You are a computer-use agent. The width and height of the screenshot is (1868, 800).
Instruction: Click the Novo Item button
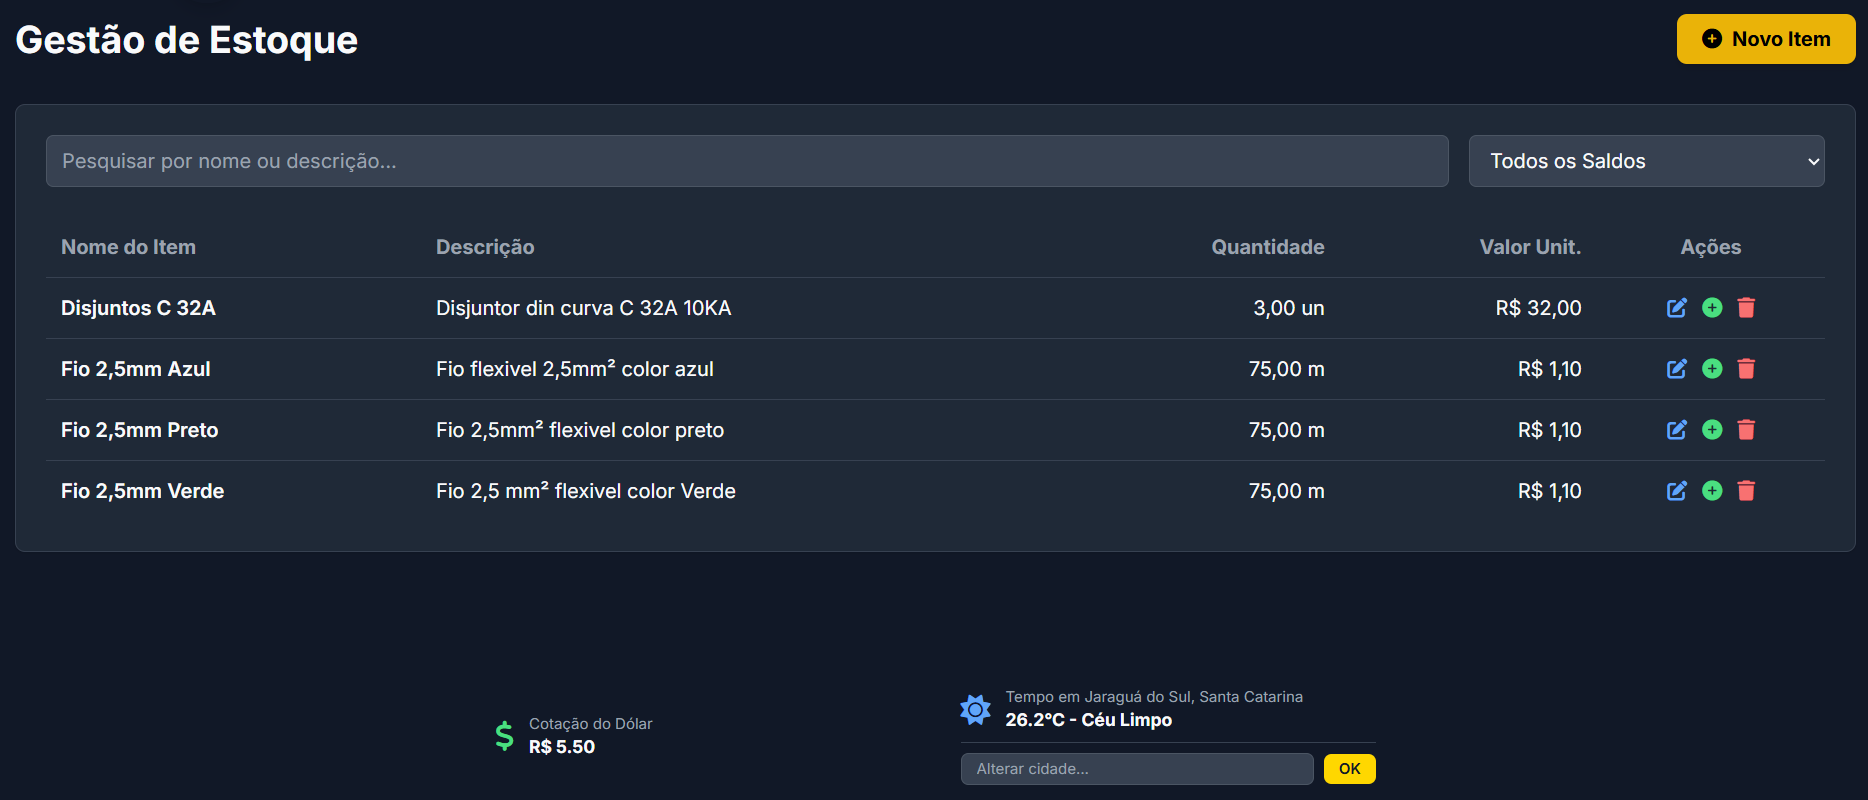(x=1766, y=39)
